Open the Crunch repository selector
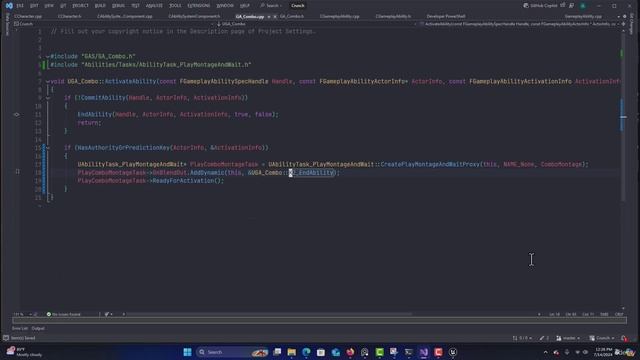The height and width of the screenshot is (360, 640). point(602,338)
